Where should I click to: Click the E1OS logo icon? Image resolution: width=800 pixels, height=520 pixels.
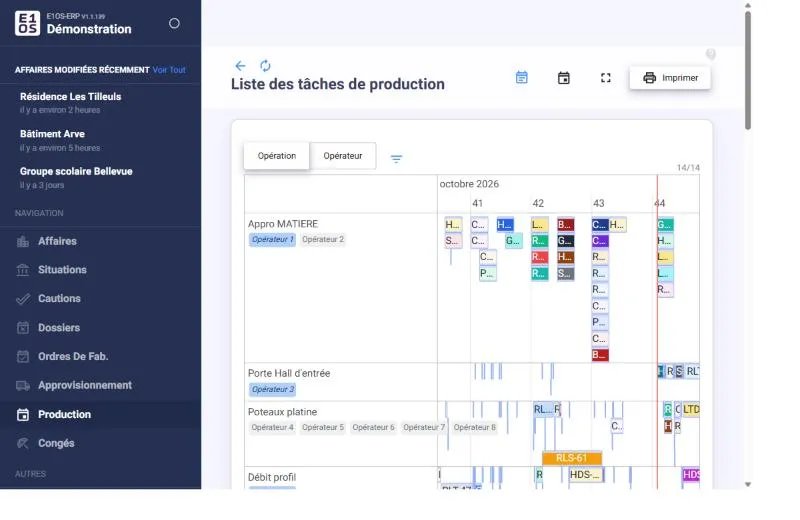(x=27, y=23)
